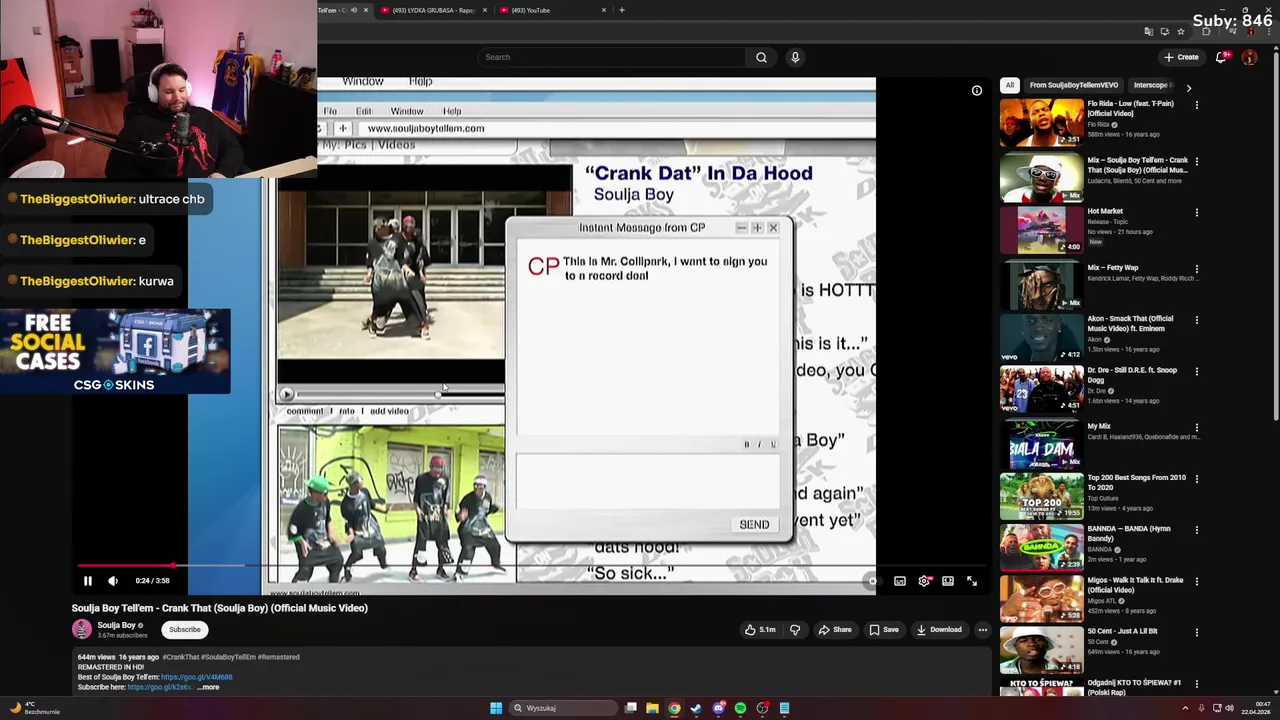Click Wyszukaj taskbar search box
1280x720 pixels.
click(x=562, y=708)
